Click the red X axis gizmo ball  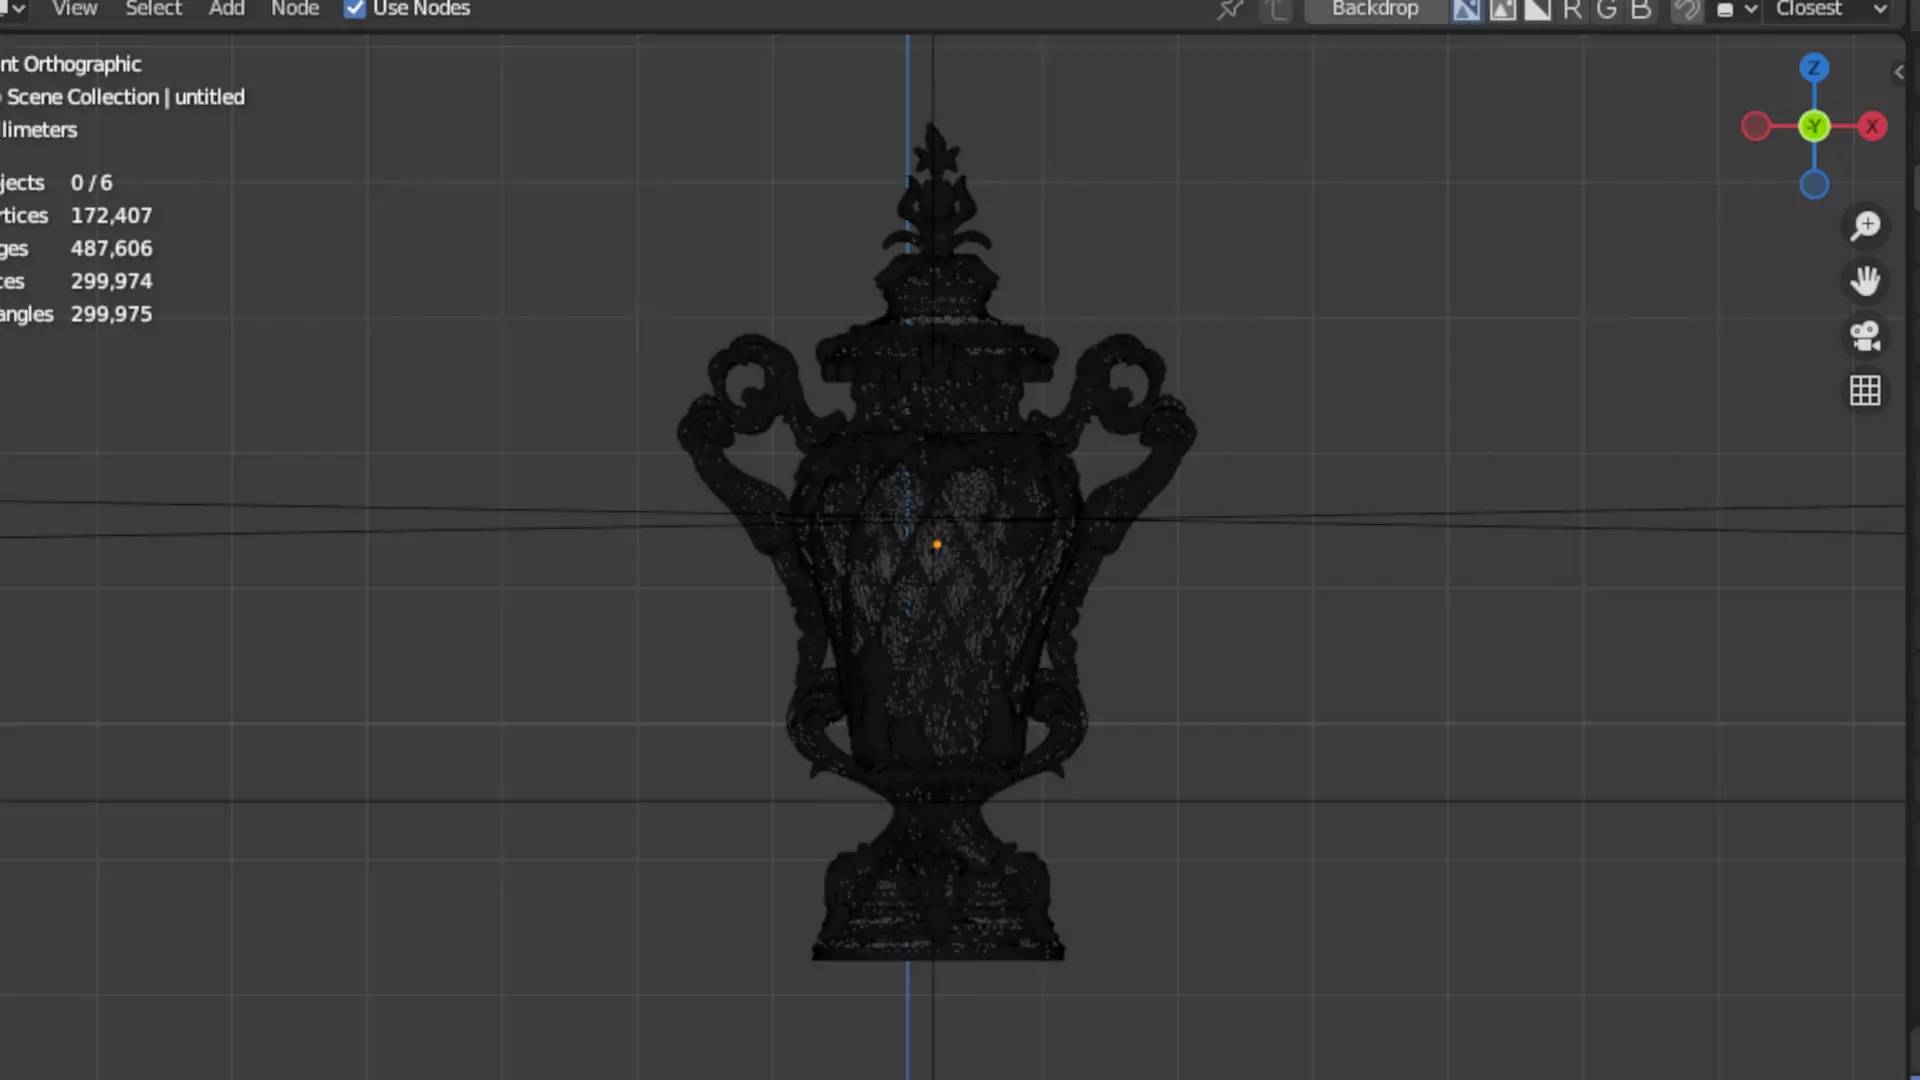(x=1872, y=126)
